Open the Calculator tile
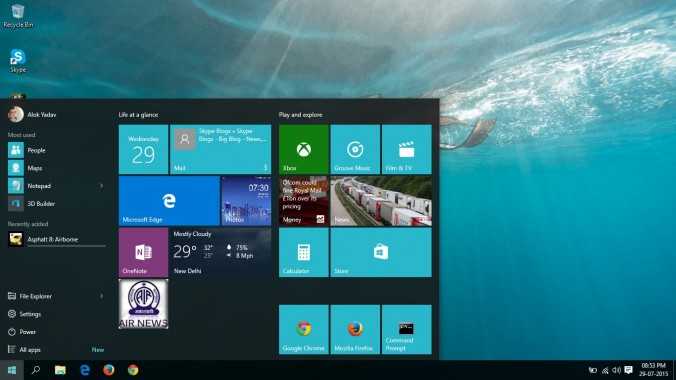676x380 pixels. 304,252
